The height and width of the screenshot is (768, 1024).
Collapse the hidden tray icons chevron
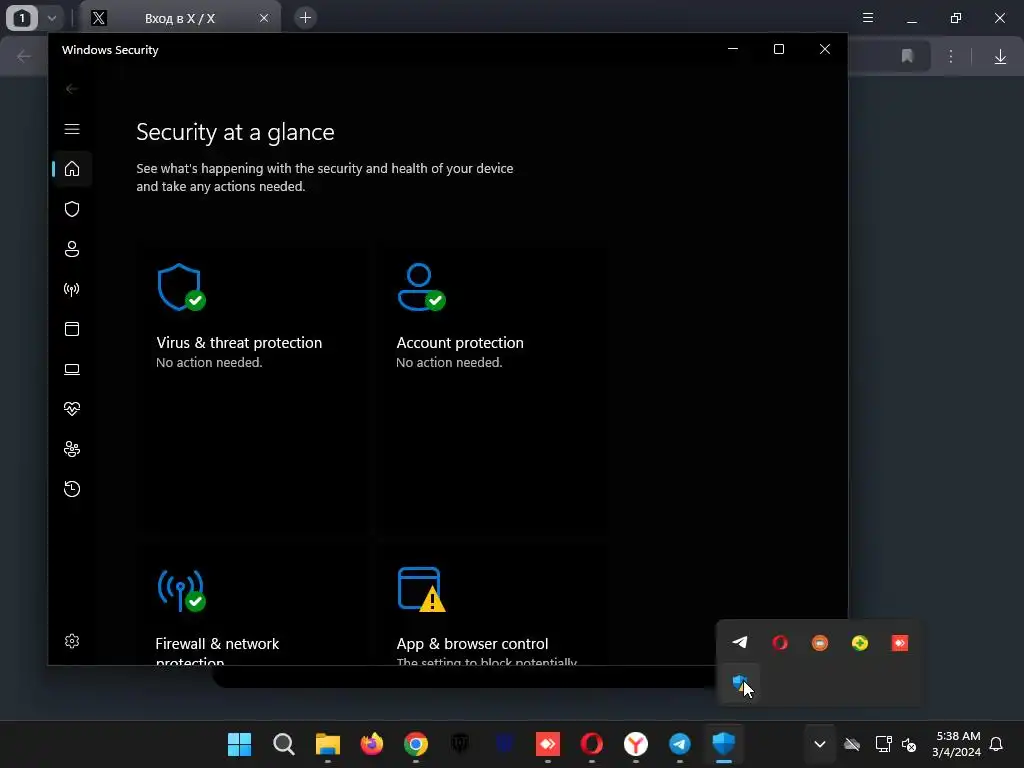(x=820, y=744)
